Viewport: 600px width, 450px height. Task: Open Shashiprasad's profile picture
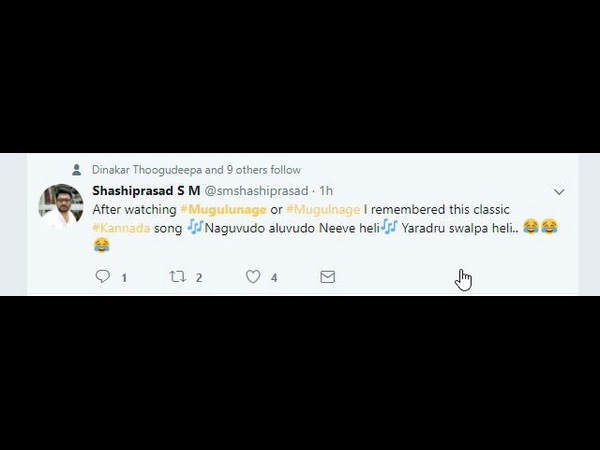click(61, 206)
